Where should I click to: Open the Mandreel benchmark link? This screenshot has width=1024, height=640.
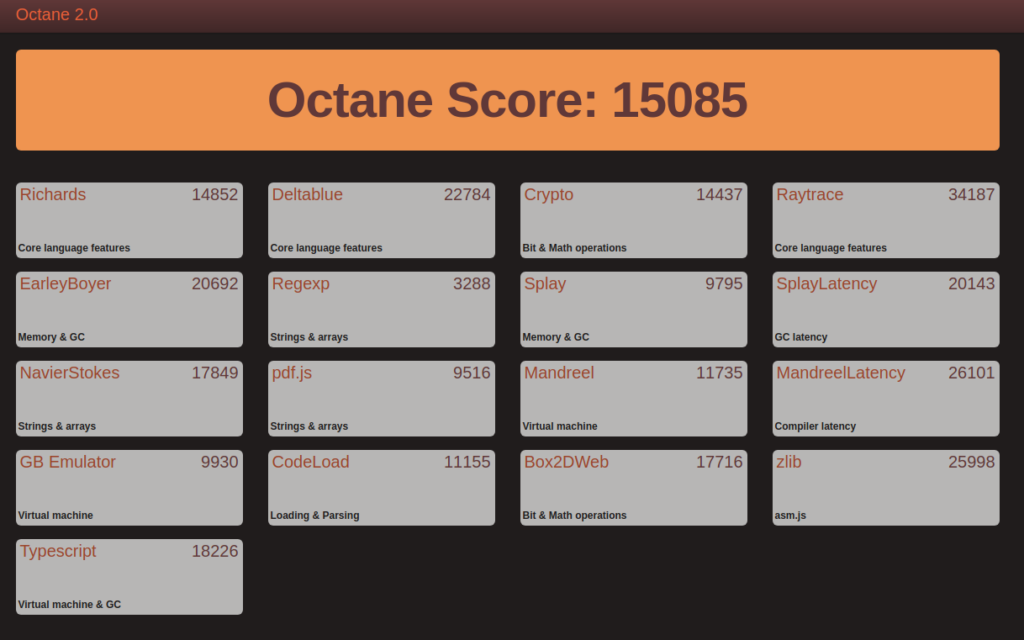559,373
